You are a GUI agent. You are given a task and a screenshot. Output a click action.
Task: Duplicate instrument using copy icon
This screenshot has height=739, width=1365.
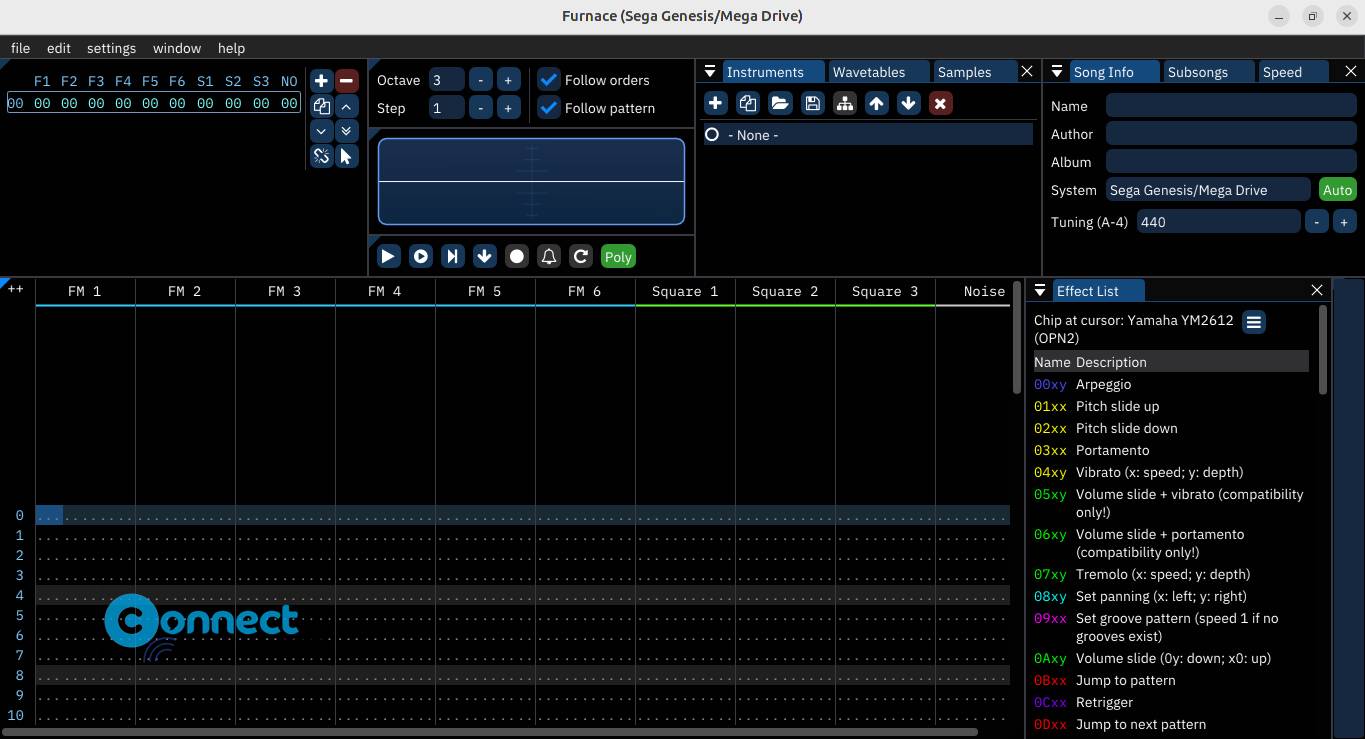[748, 103]
